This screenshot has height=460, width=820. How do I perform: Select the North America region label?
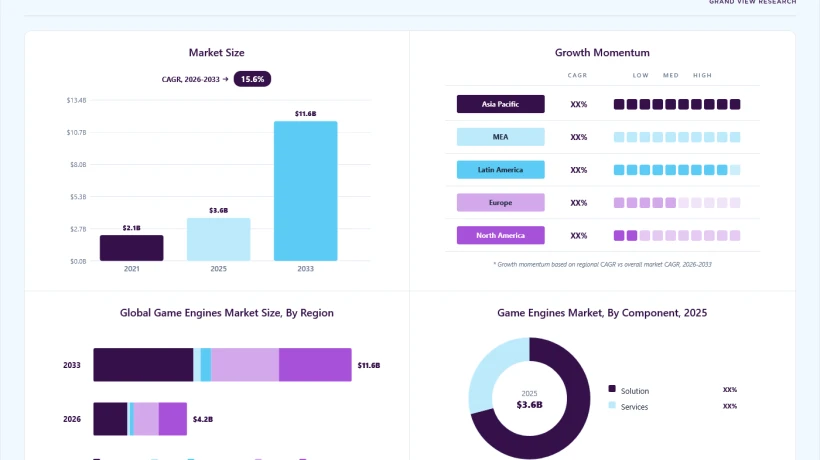tap(500, 235)
